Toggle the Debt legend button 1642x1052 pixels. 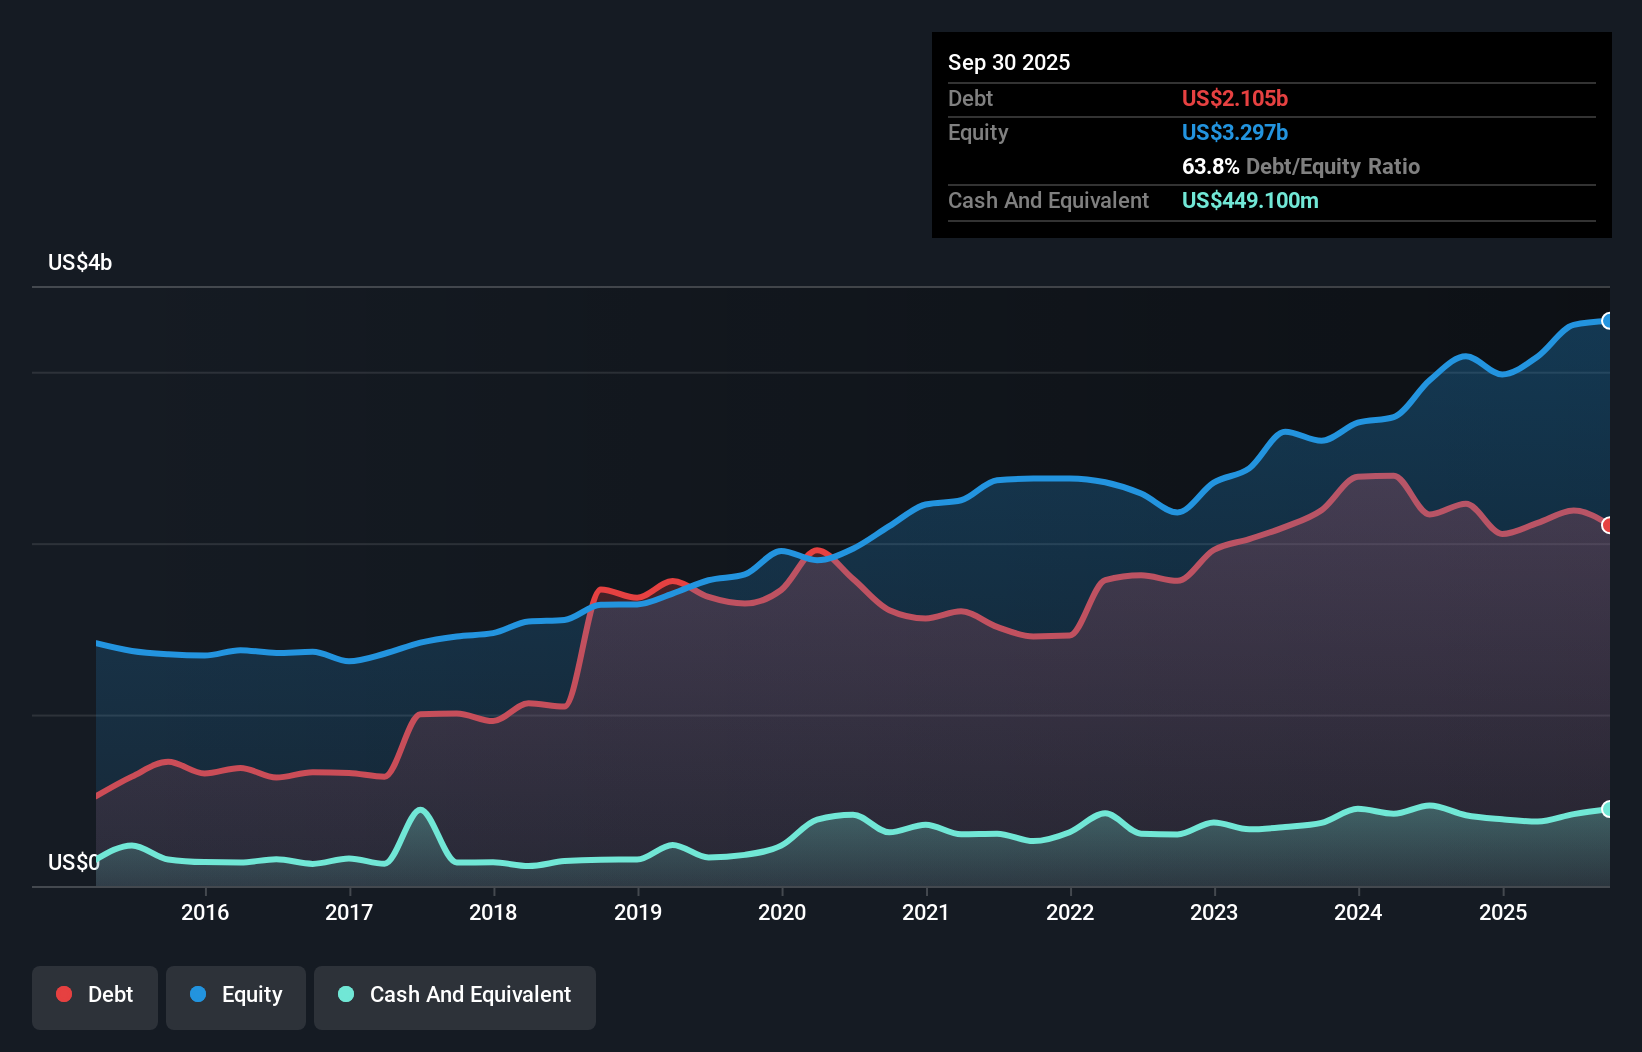pyautogui.click(x=95, y=997)
